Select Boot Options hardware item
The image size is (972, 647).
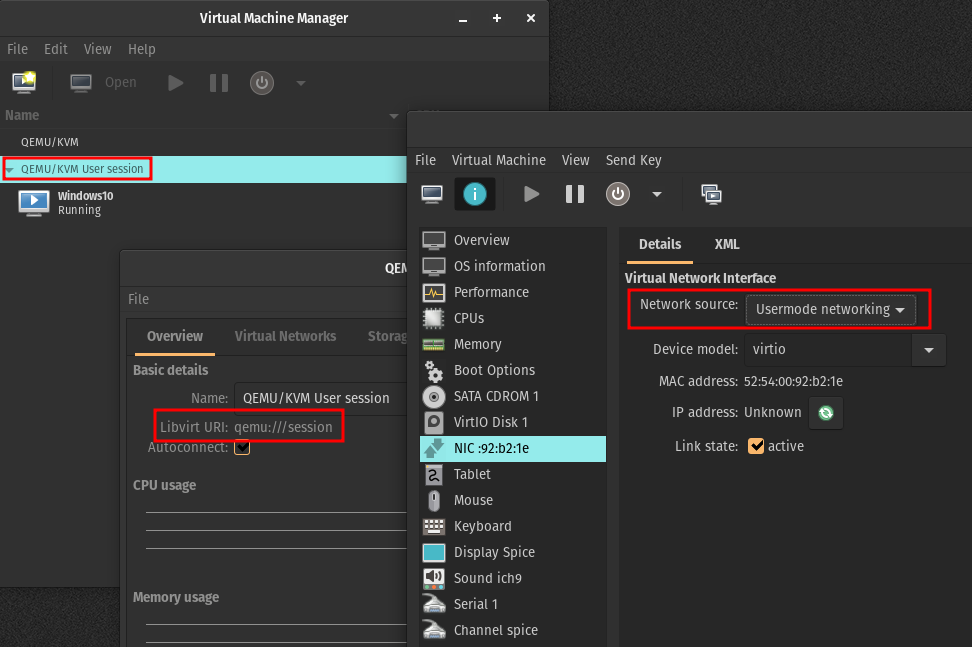point(513,370)
